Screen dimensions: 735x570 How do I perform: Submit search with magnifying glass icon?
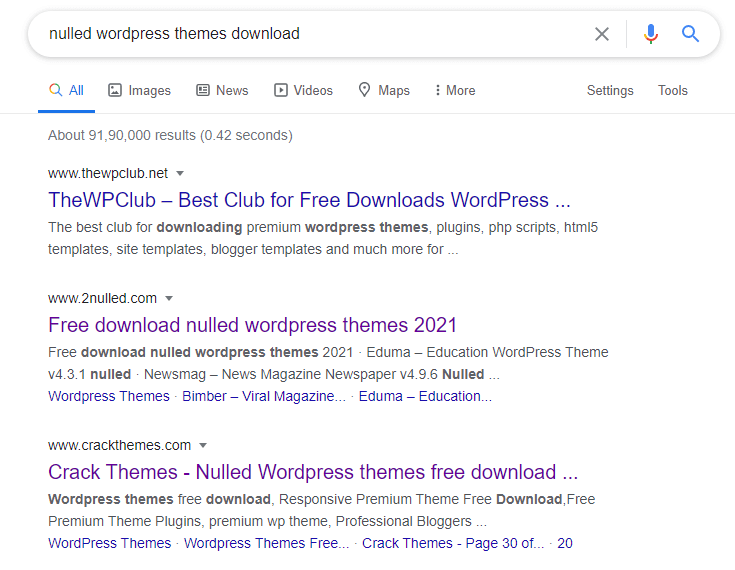click(690, 34)
